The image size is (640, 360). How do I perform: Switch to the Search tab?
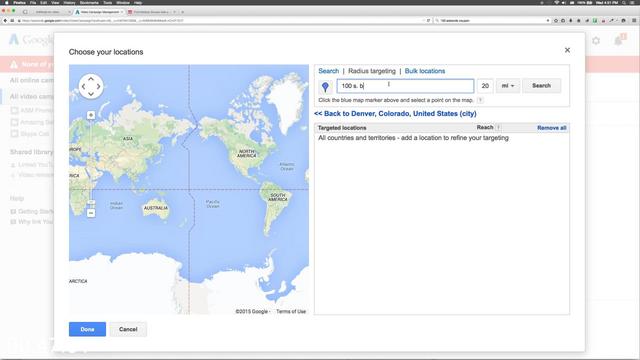pyautogui.click(x=329, y=71)
